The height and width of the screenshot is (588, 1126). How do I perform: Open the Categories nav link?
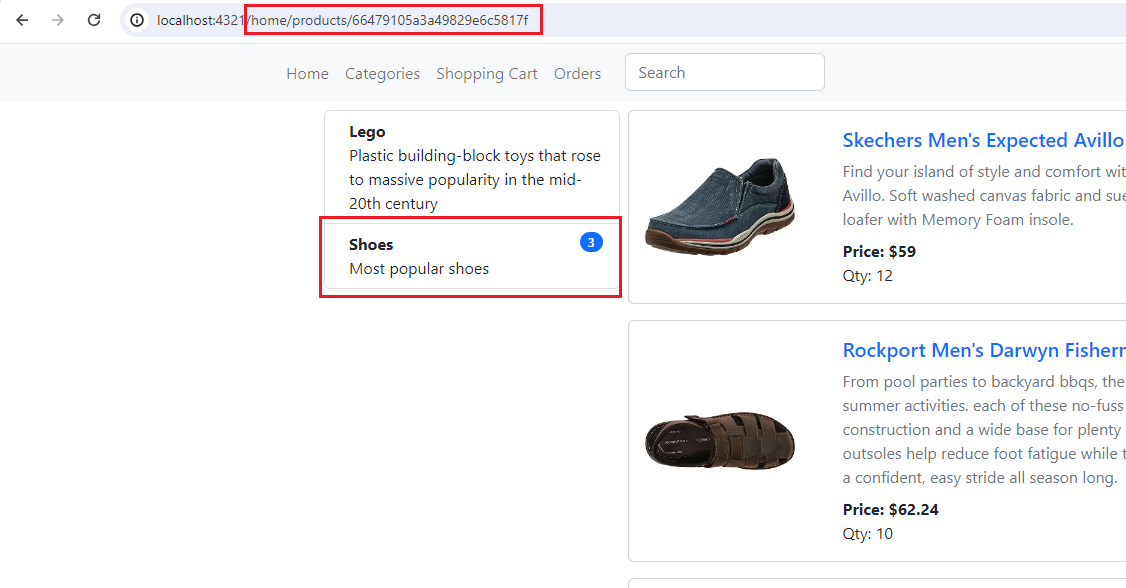[x=382, y=73]
